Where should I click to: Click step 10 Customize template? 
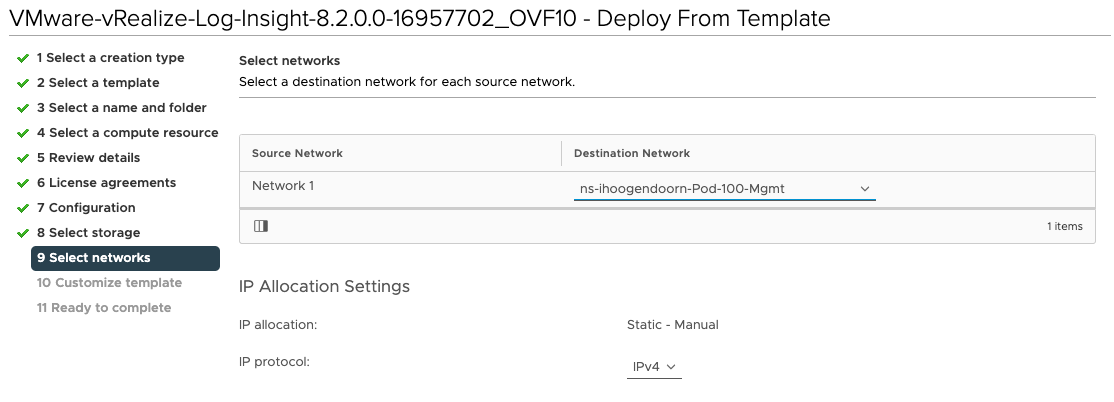click(109, 283)
